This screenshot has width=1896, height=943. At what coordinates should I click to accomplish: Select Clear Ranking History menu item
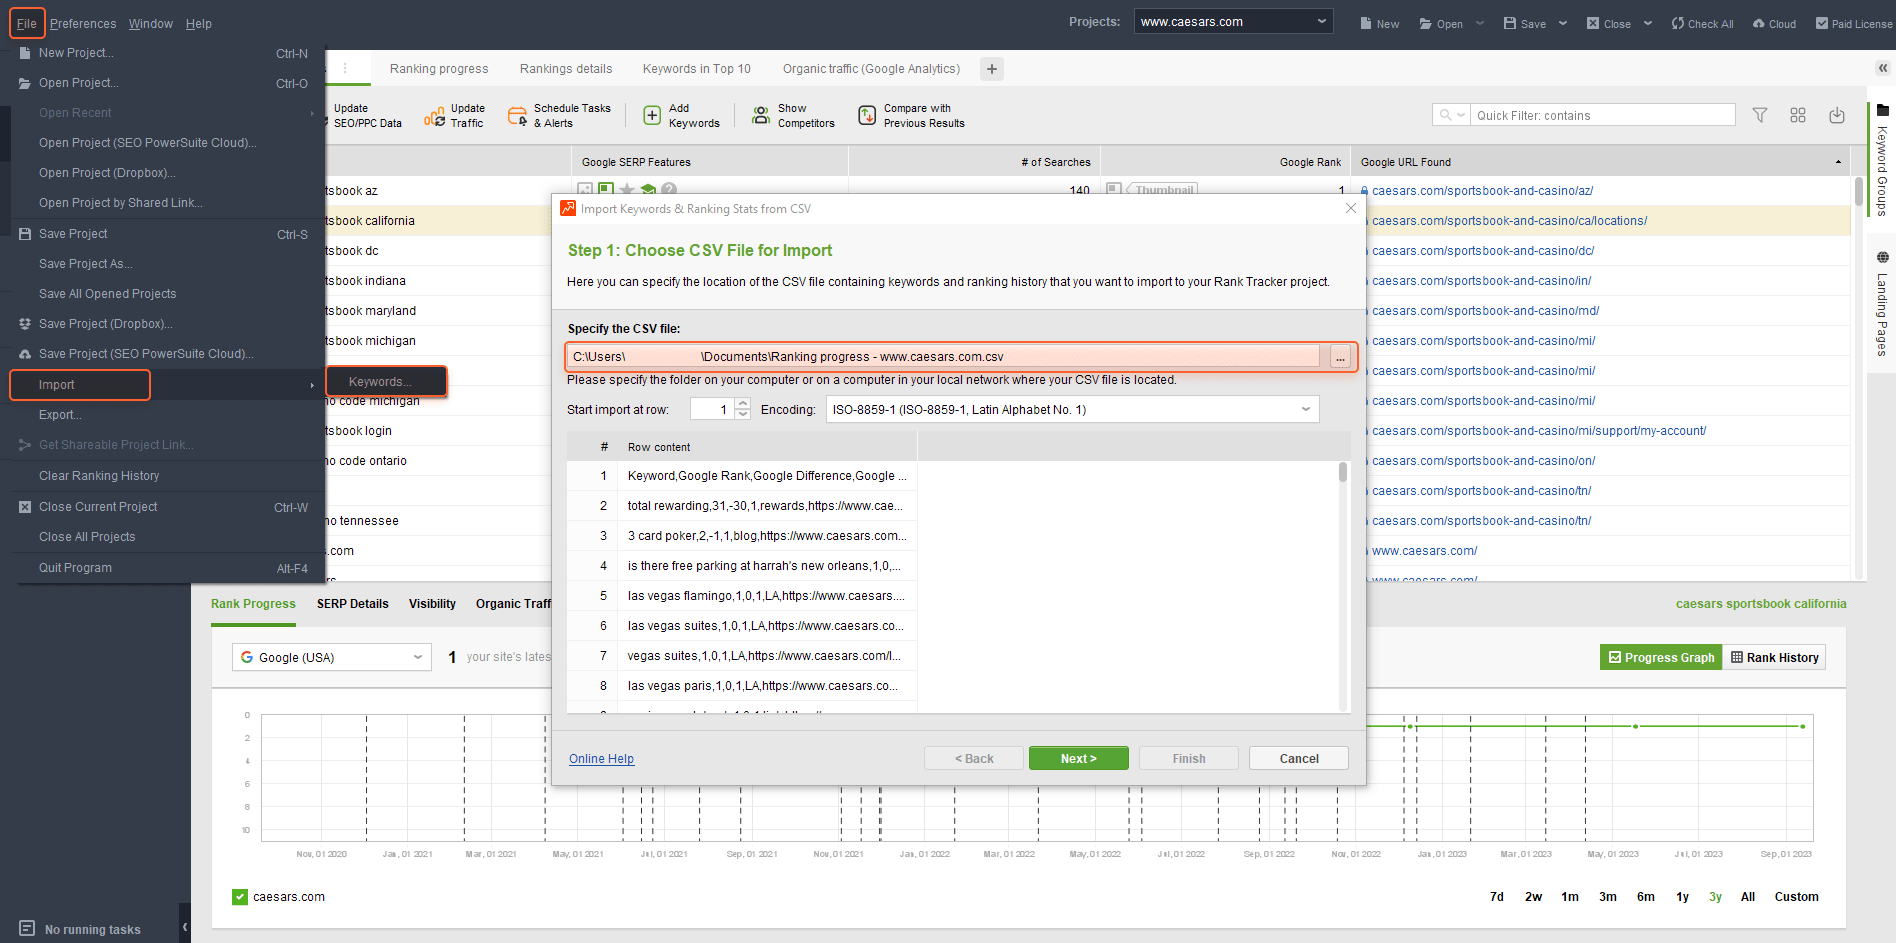point(99,476)
